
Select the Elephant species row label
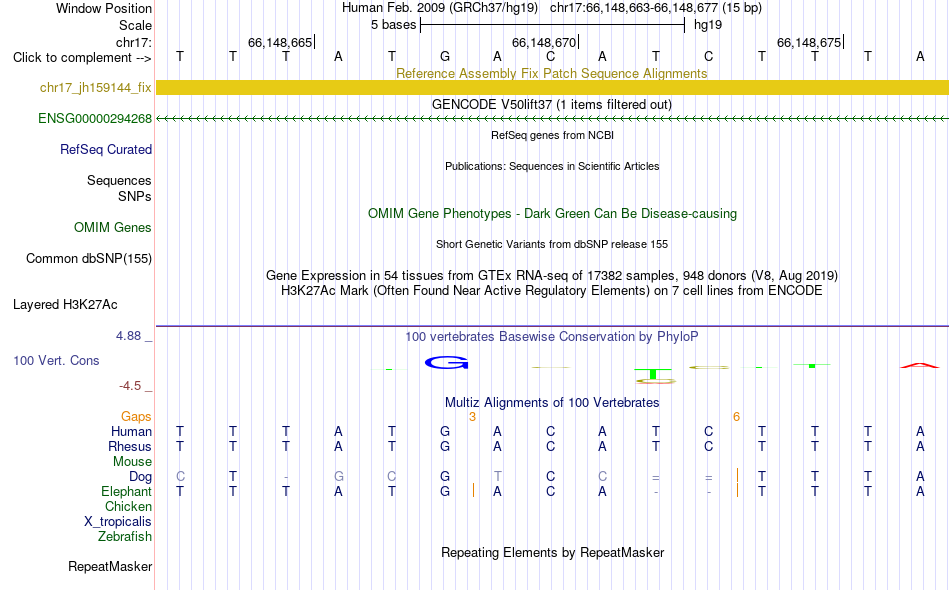click(x=126, y=492)
